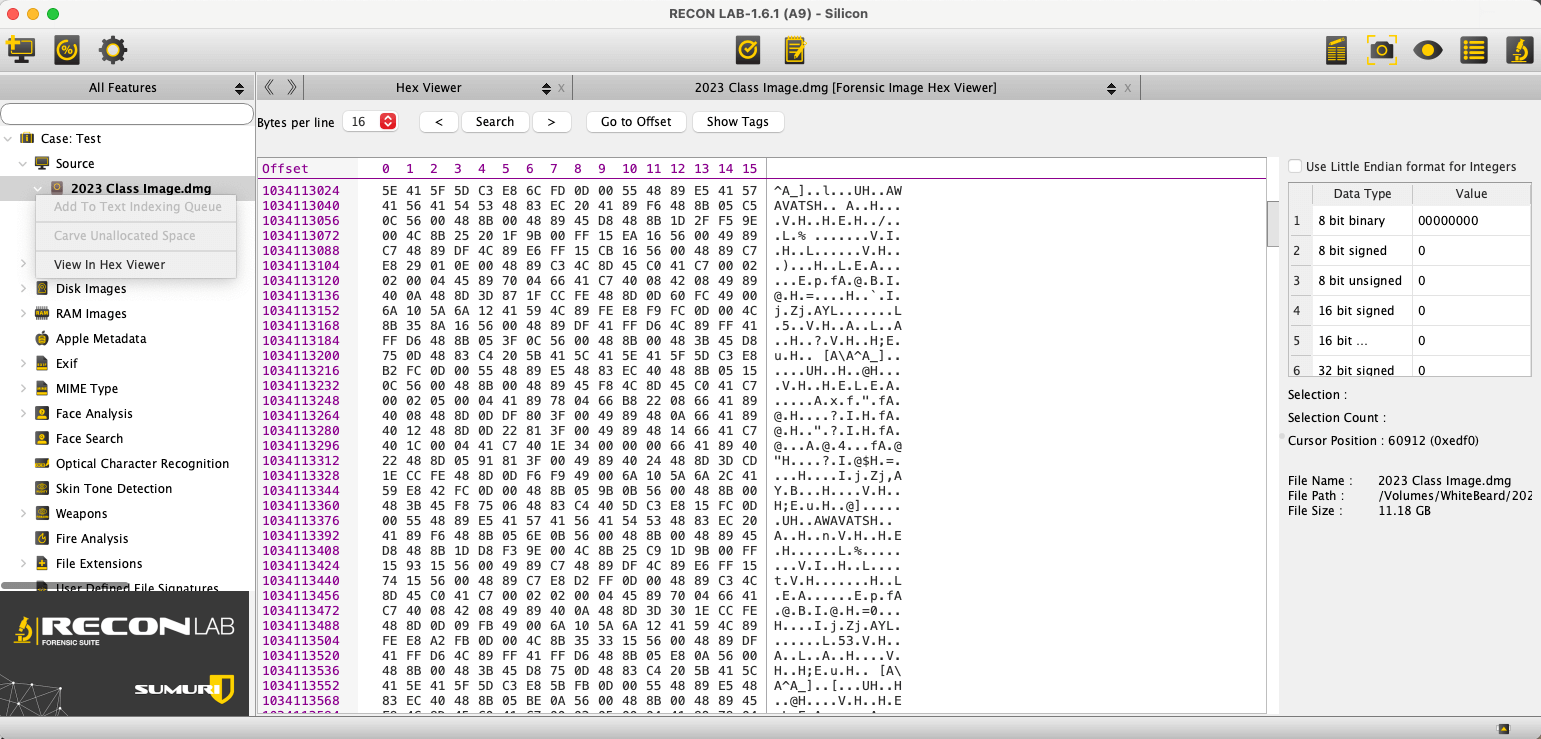The image size is (1541, 739).
Task: Toggle the eye visibility icon
Action: [x=1427, y=49]
